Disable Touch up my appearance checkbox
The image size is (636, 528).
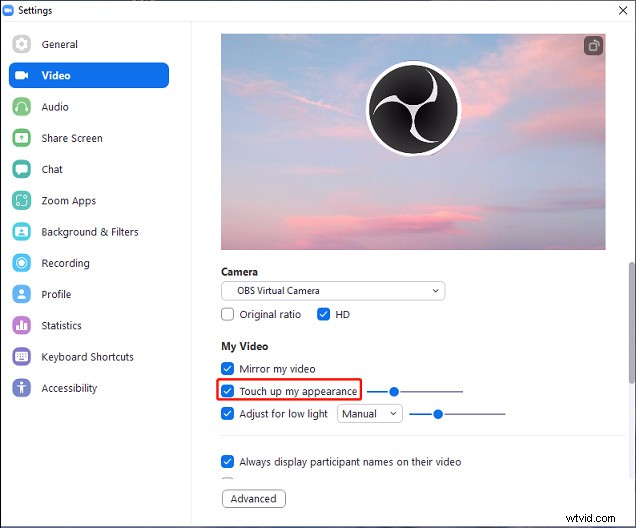(228, 391)
